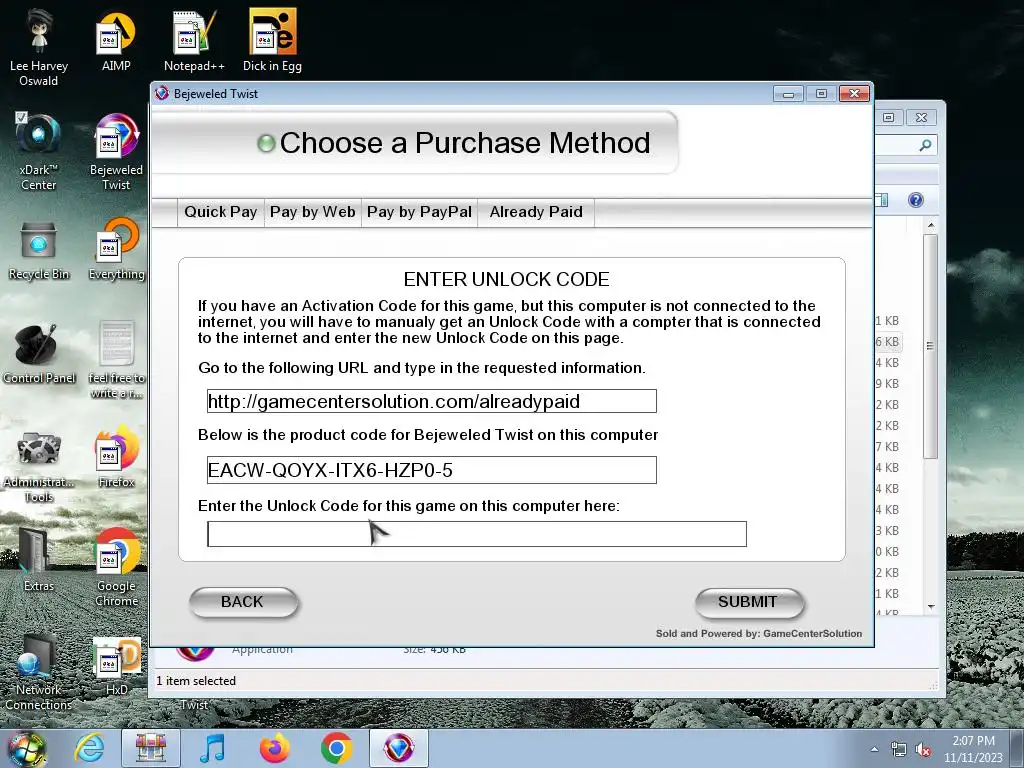Open Administrative Tools desktop icon
This screenshot has height=768, width=1024.
click(39, 466)
